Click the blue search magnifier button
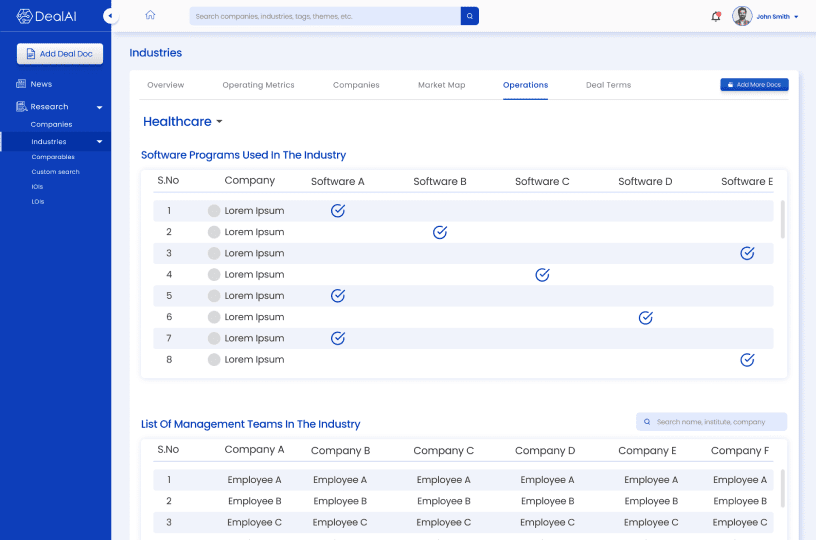816x540 pixels. 470,16
